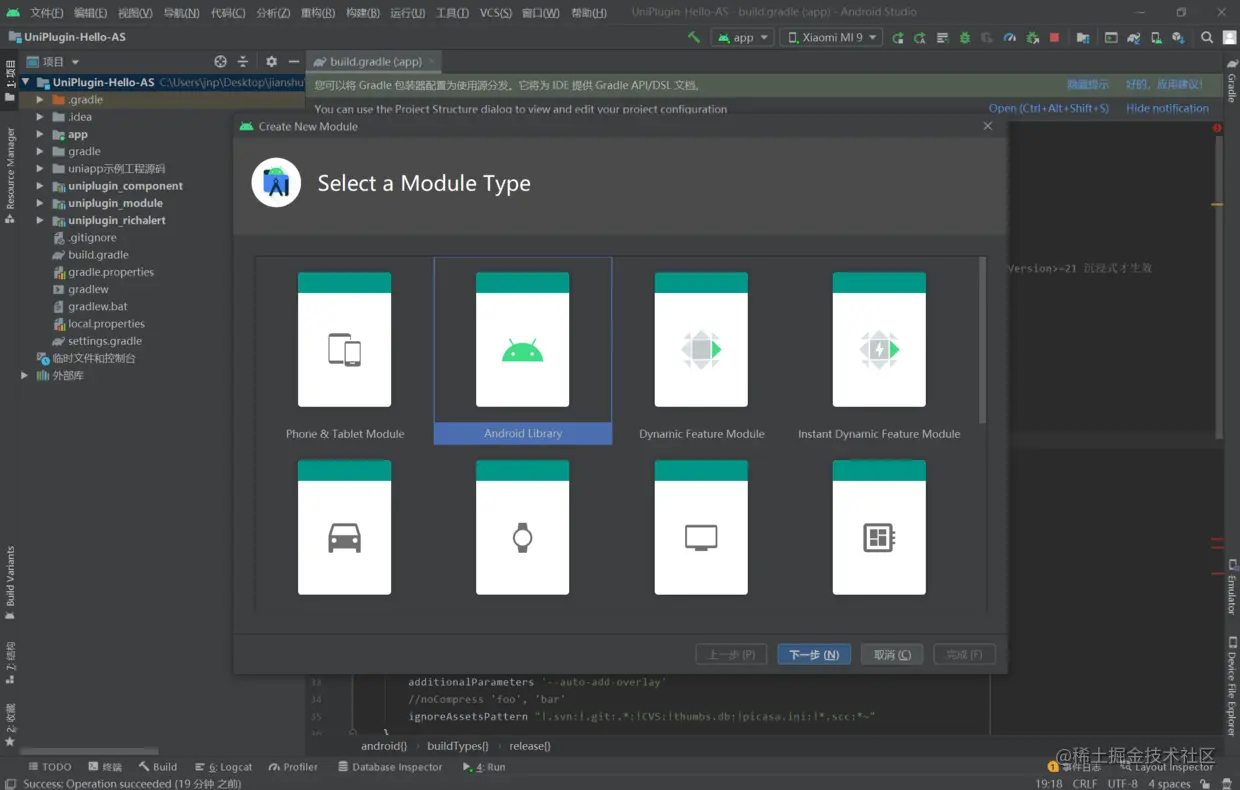Open SDK Manager cube icon in toolbar
This screenshot has height=790, width=1240.
(x=1178, y=38)
